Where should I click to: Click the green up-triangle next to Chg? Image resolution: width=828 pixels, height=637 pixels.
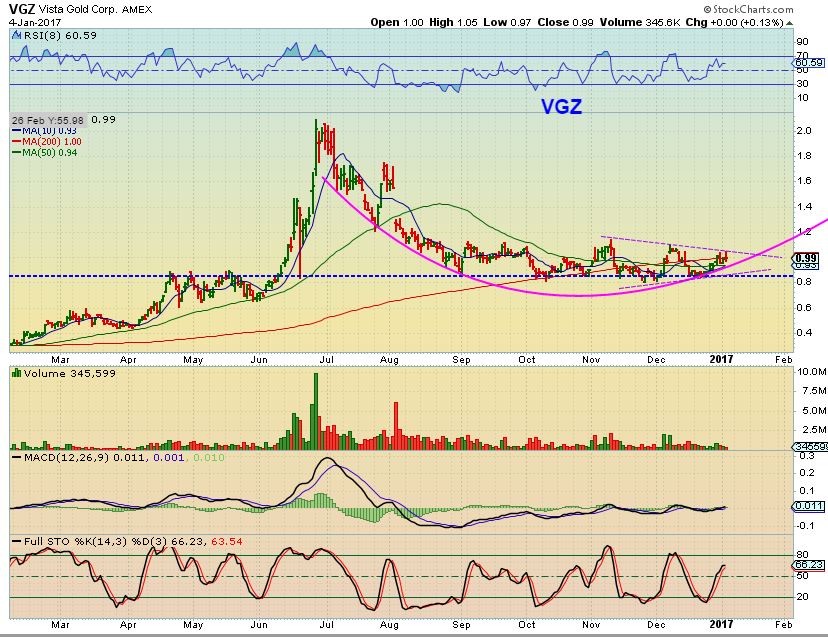(x=789, y=23)
